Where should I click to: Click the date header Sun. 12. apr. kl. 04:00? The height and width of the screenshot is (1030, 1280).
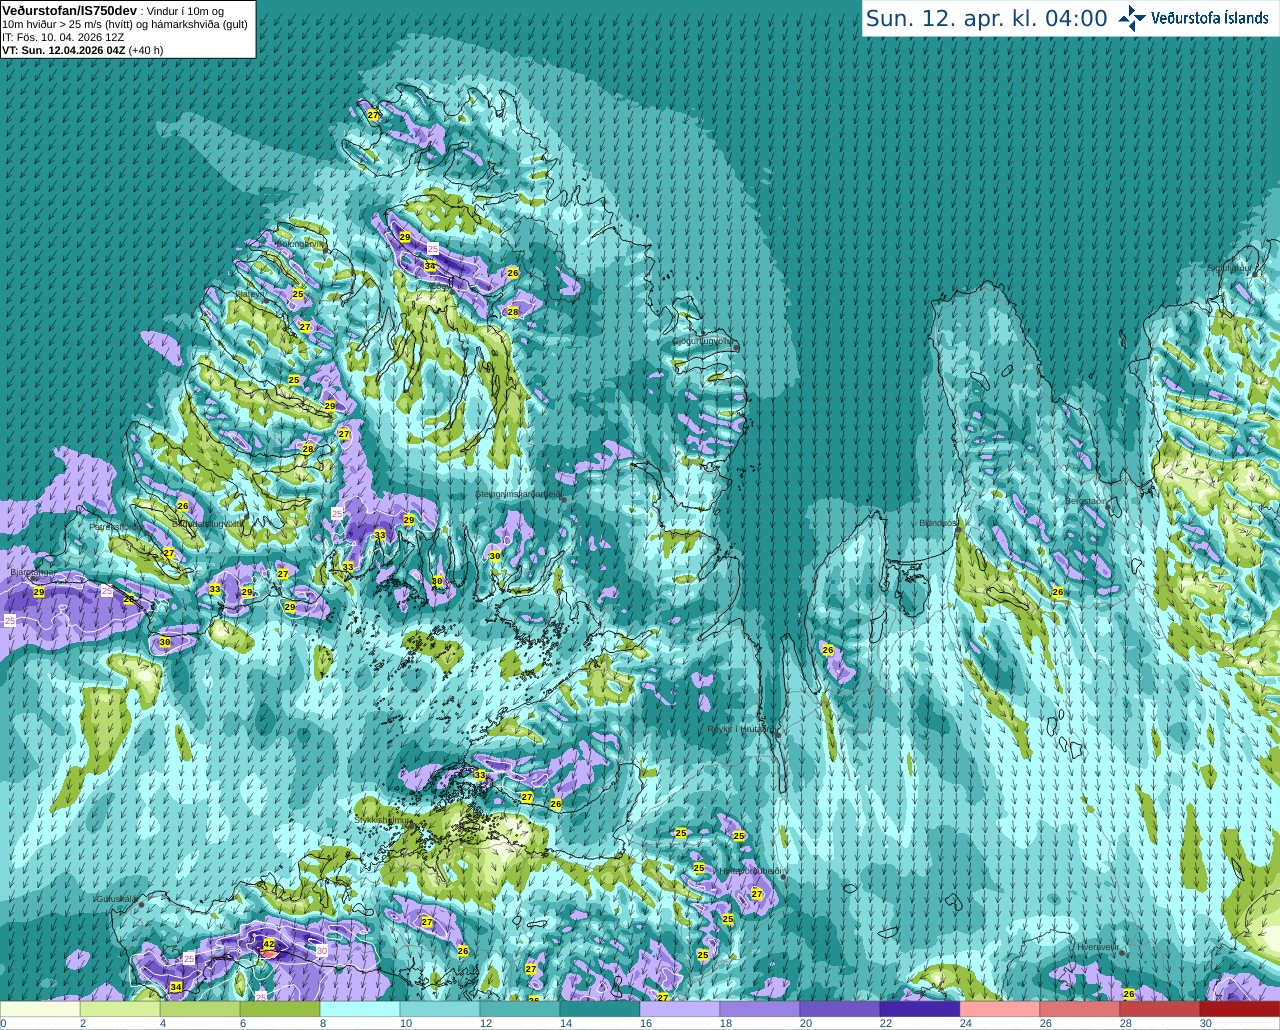click(x=986, y=18)
